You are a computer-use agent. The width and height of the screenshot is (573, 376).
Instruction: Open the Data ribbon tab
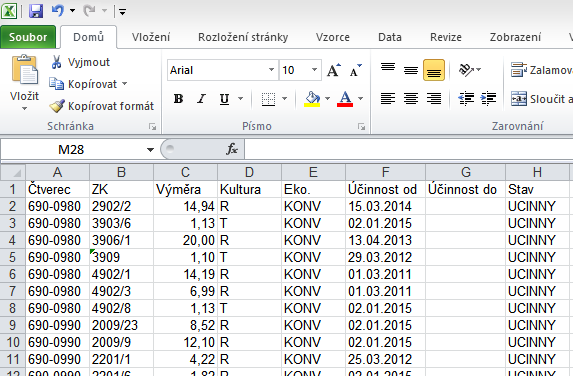[x=390, y=37]
